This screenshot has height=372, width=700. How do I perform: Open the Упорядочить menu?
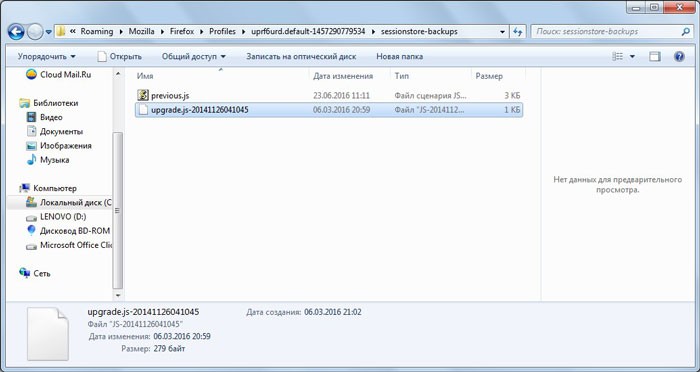[46, 56]
